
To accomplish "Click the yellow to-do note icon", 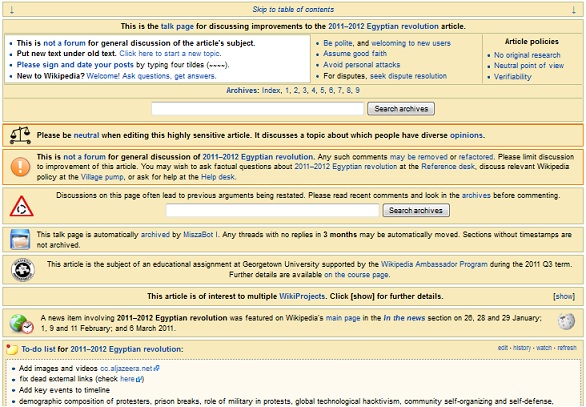I will tap(12, 349).
